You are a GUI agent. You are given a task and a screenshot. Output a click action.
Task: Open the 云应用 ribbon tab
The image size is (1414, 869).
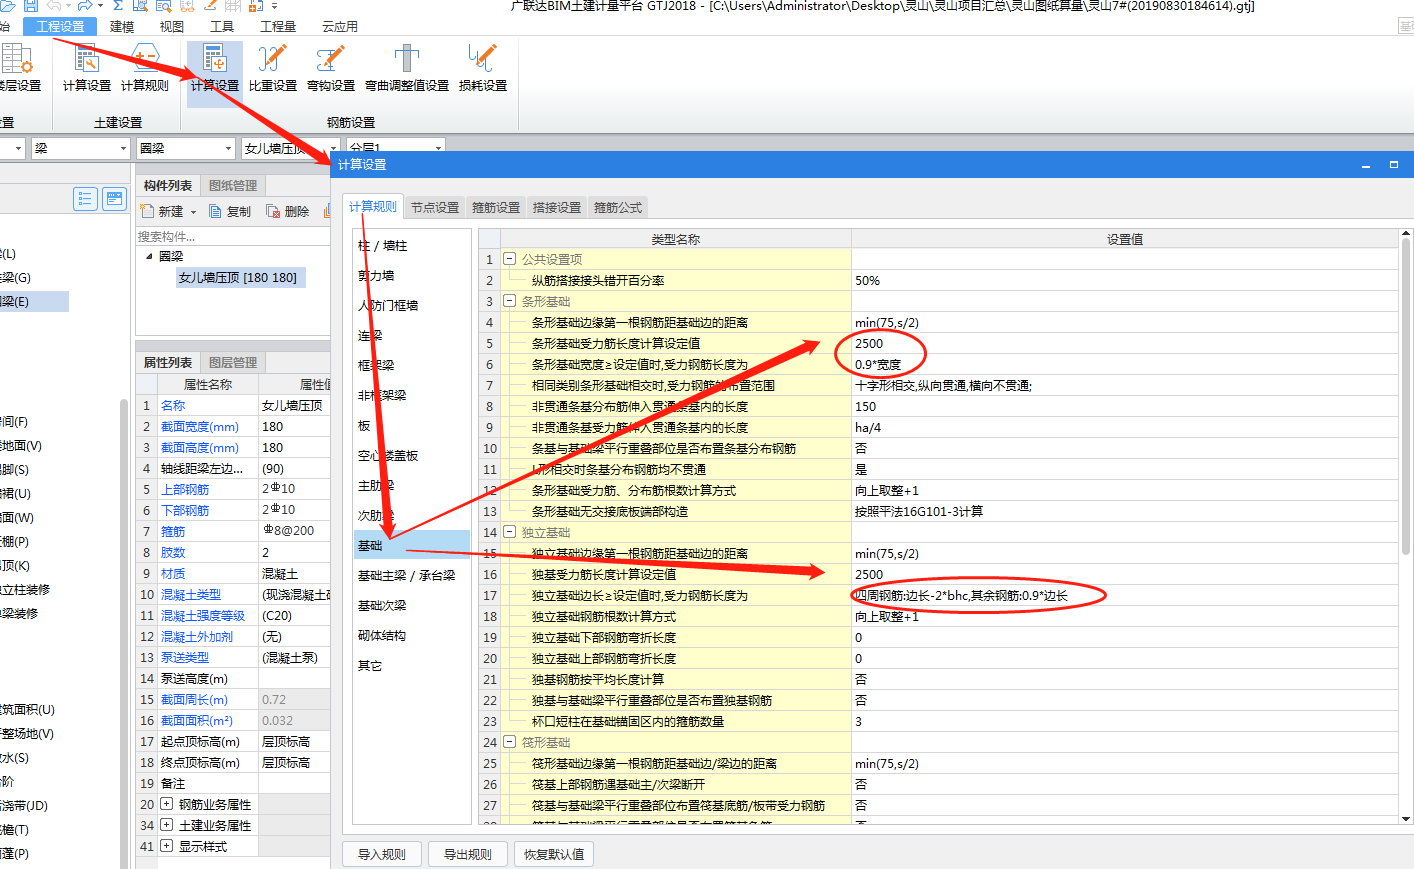click(340, 27)
